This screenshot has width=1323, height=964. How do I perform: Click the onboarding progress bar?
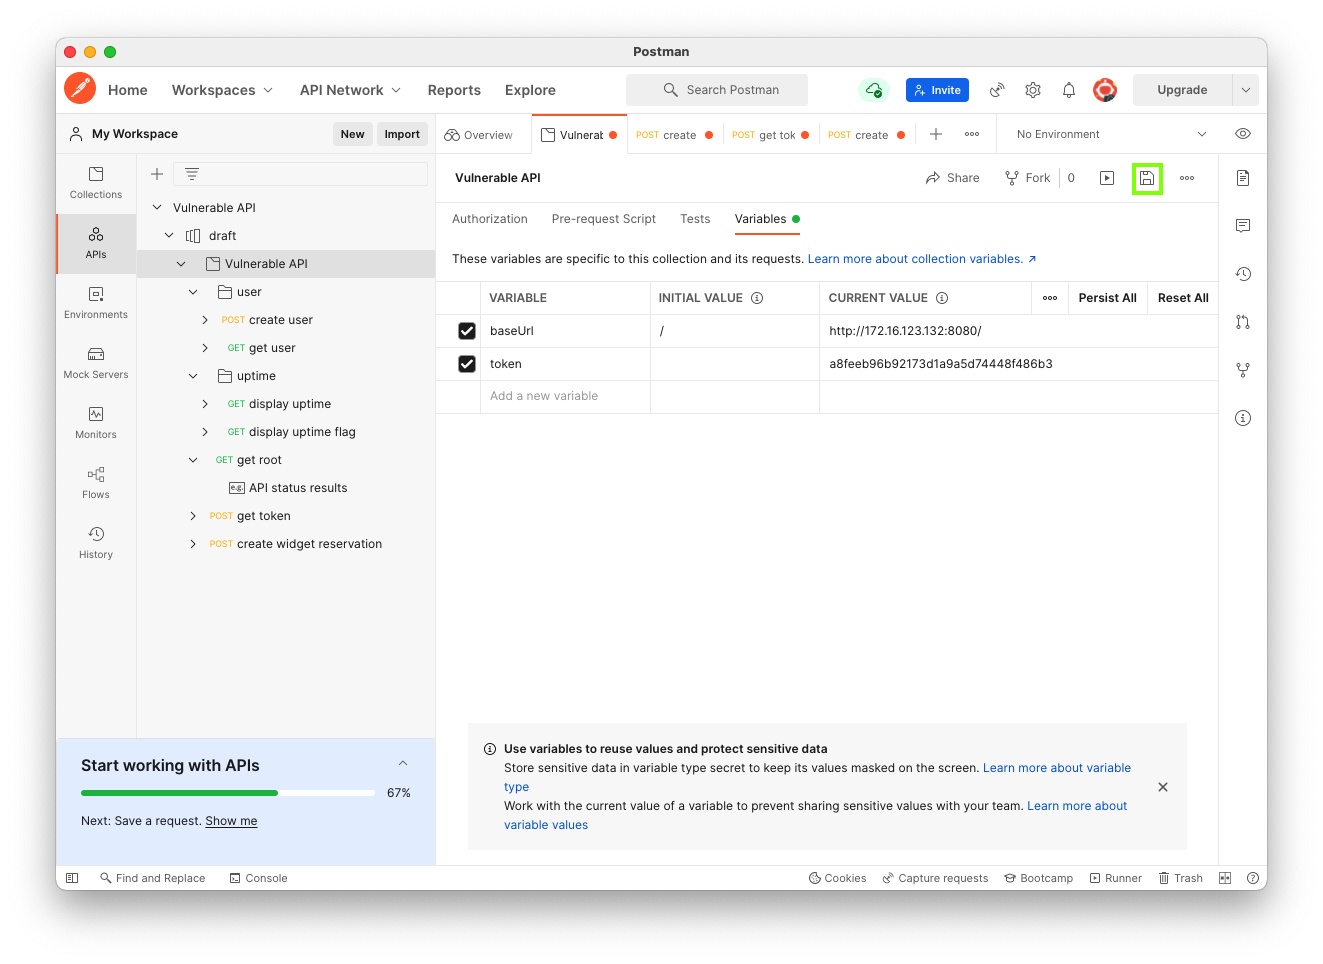click(229, 793)
